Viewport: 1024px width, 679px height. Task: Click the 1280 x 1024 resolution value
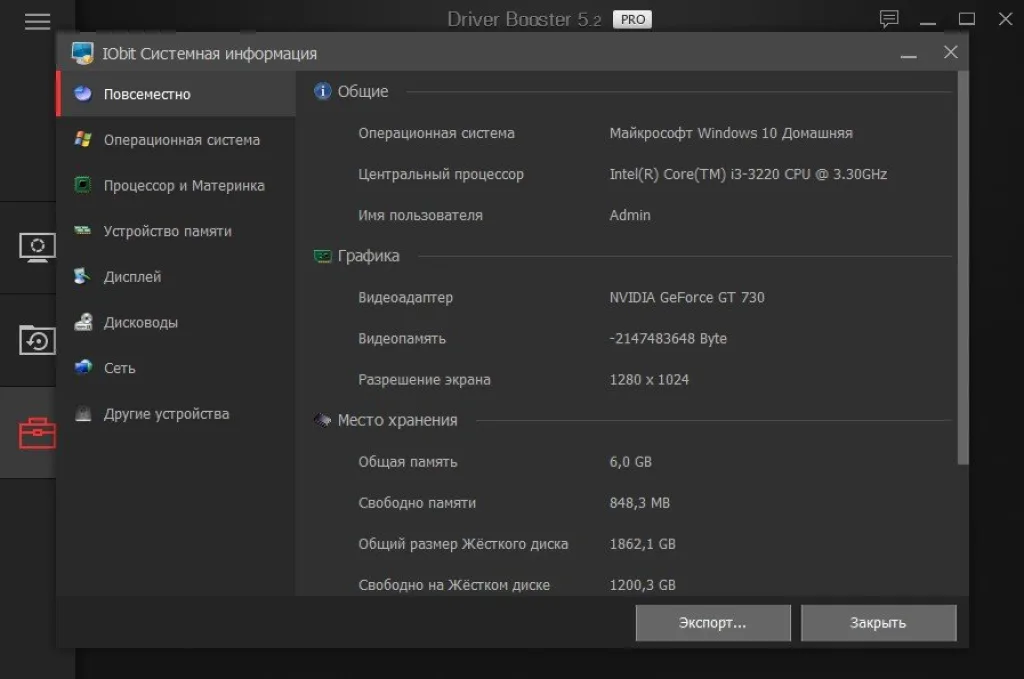point(649,380)
